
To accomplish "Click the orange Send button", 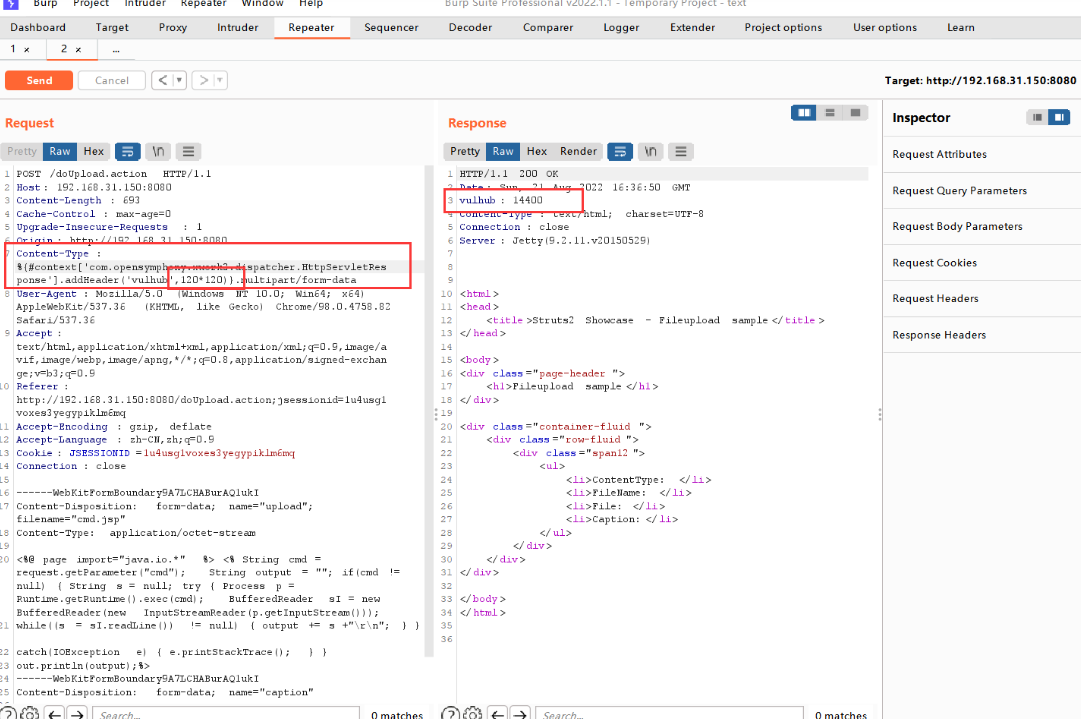I will [x=39, y=80].
